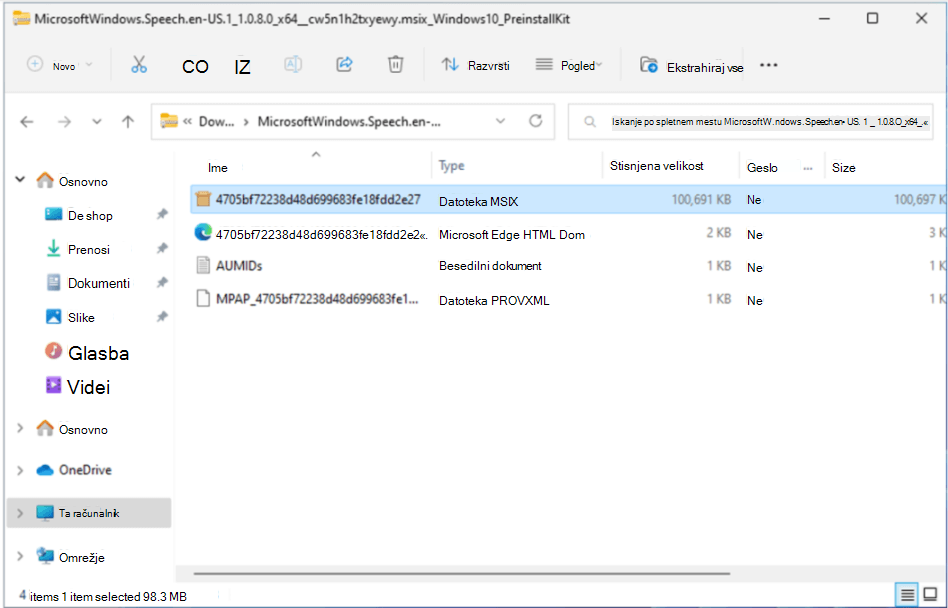Select Ta računalnik in navigation pane
The width and height of the screenshot is (948, 608).
89,513
